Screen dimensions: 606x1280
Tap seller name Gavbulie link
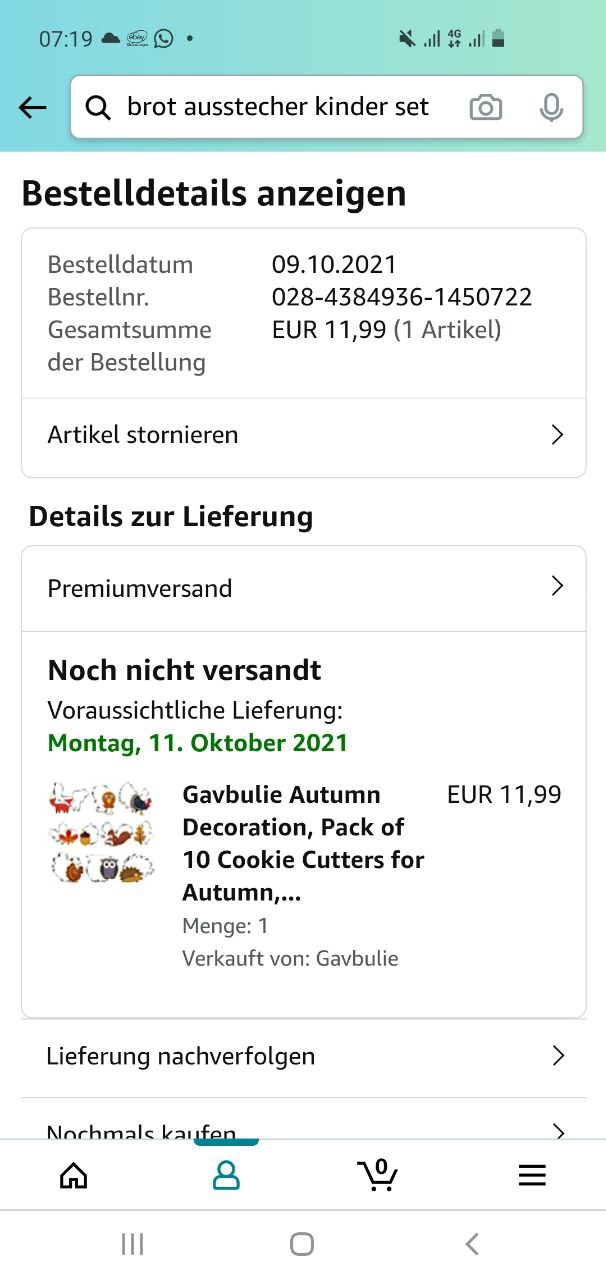pos(357,958)
